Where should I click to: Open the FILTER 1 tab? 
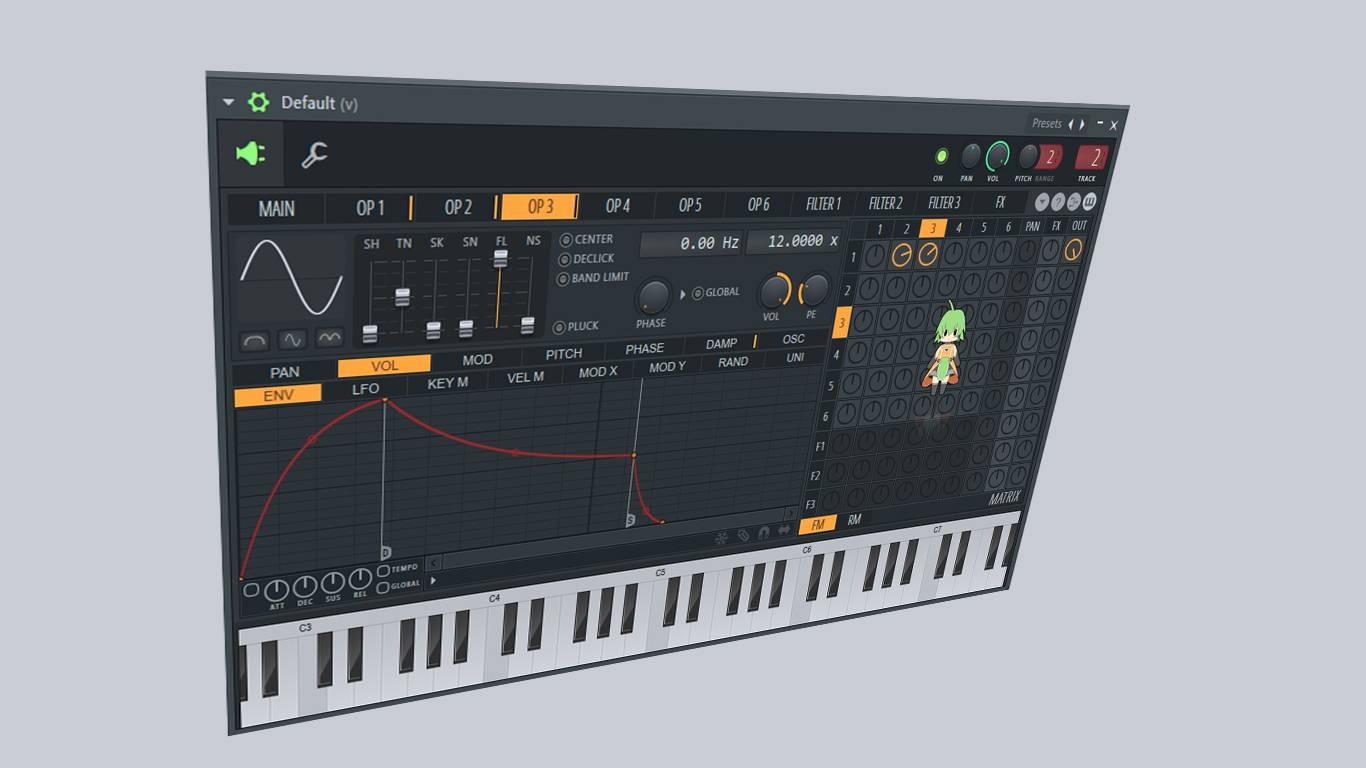pyautogui.click(x=823, y=204)
